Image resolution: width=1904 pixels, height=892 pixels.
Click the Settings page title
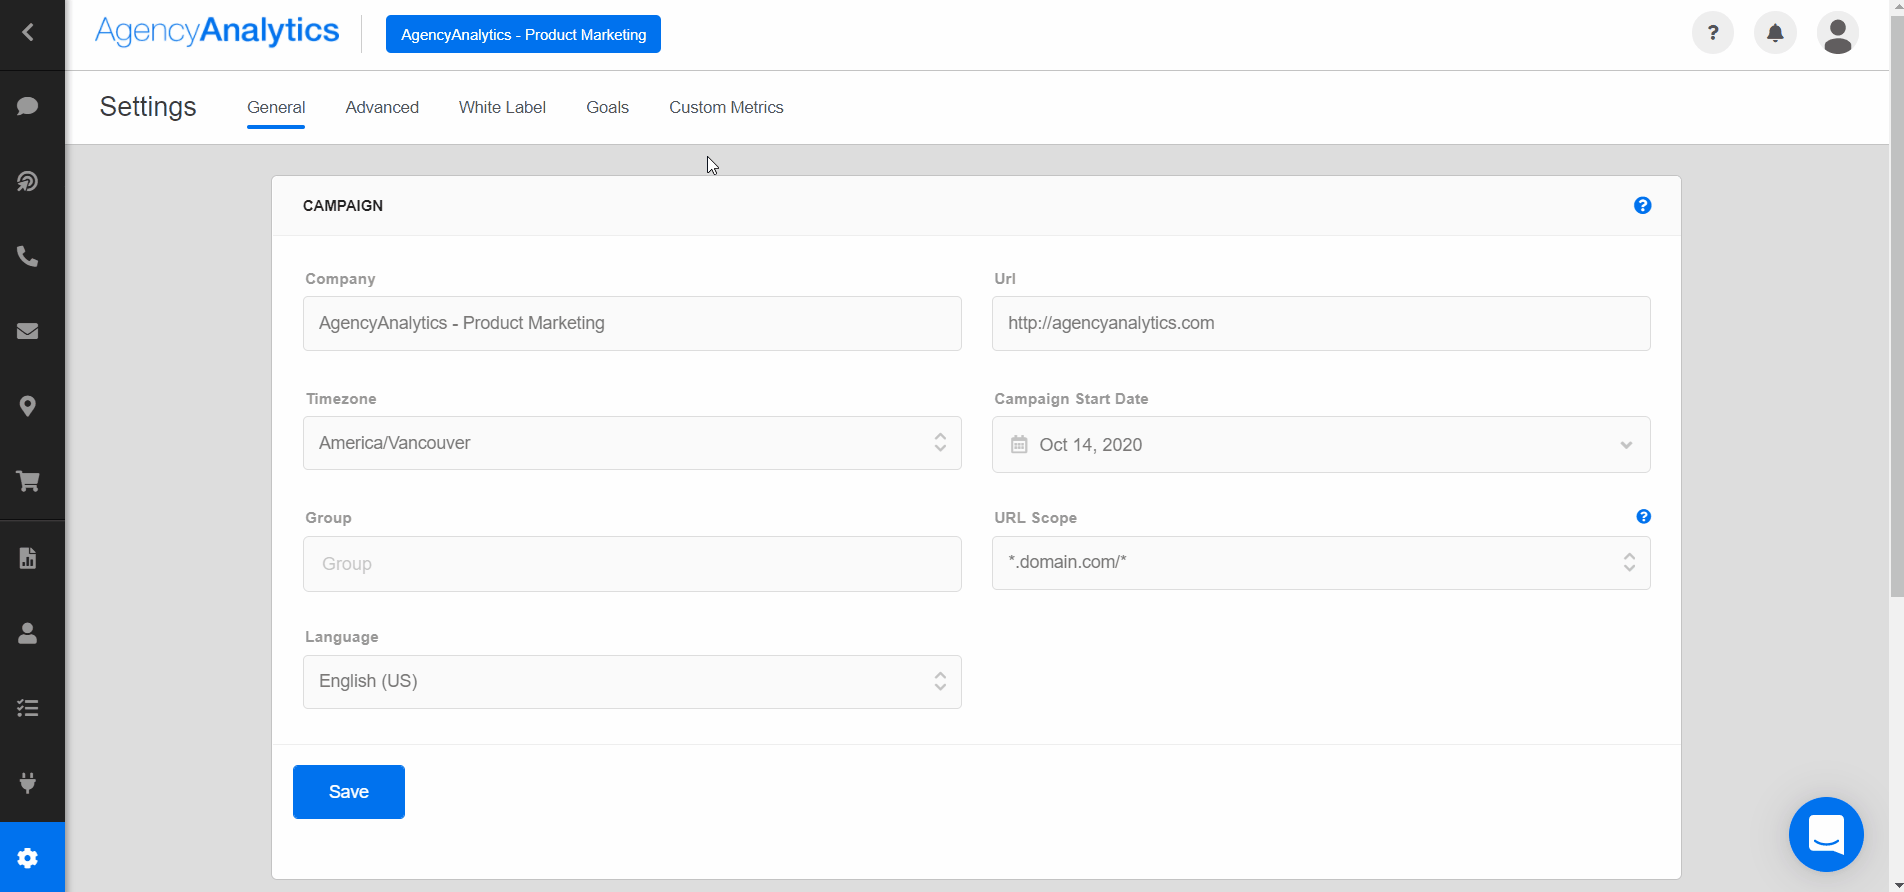tap(148, 106)
